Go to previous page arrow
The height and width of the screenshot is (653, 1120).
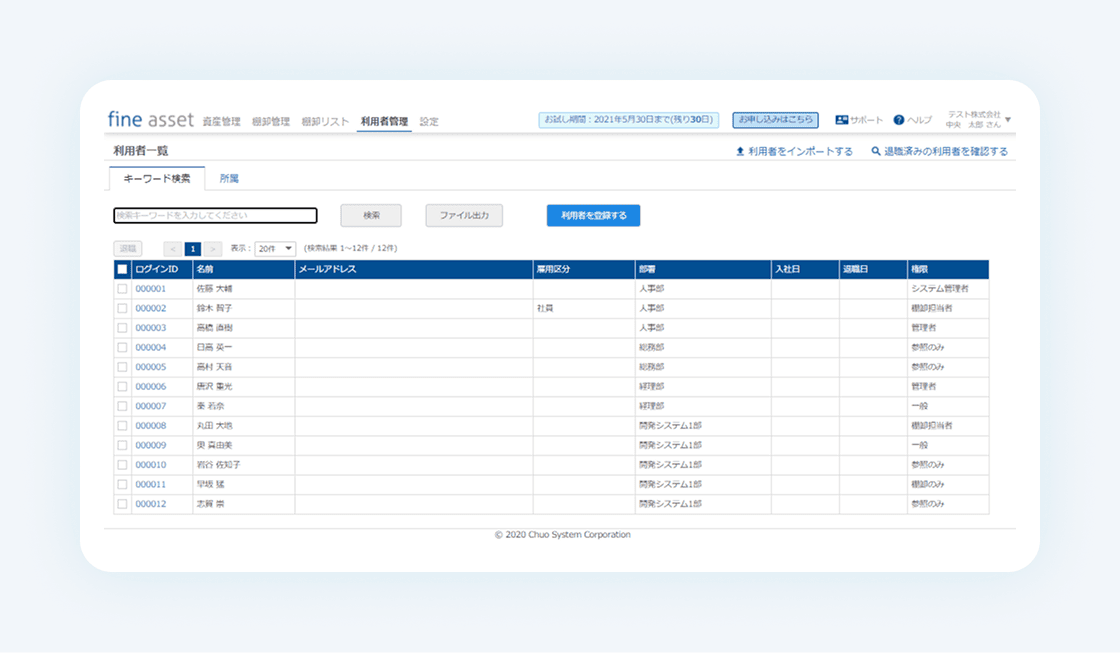172,249
